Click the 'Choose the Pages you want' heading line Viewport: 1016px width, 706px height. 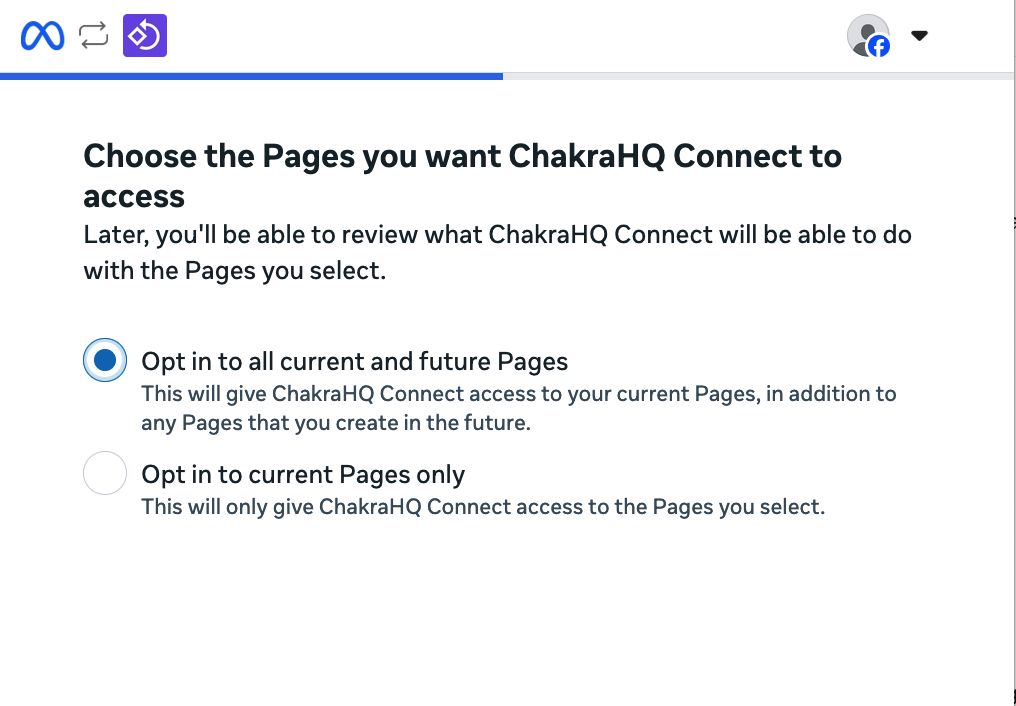coord(462,157)
